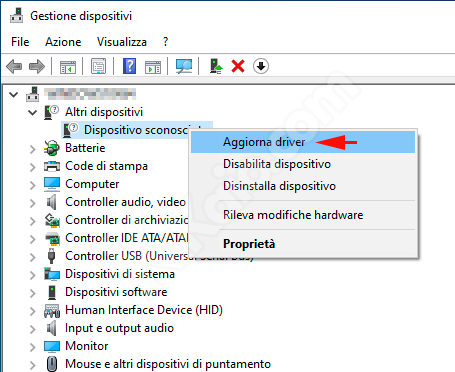The image size is (455, 372).
Task: Expand the Input e output audio arrow
Action: tap(32, 329)
